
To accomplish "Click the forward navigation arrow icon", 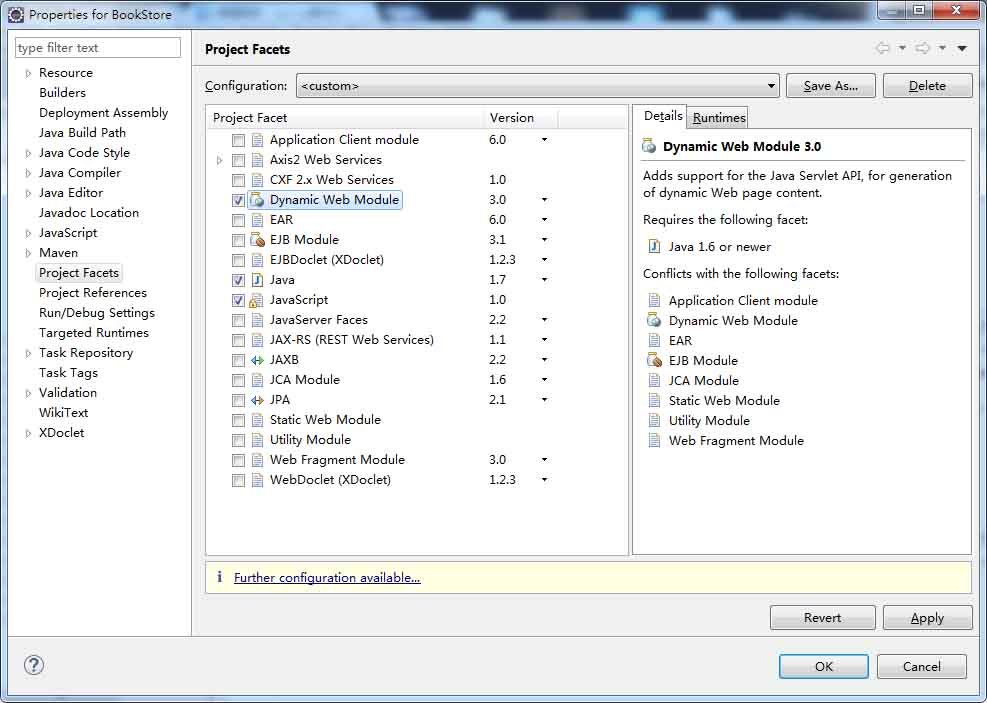I will 923,48.
